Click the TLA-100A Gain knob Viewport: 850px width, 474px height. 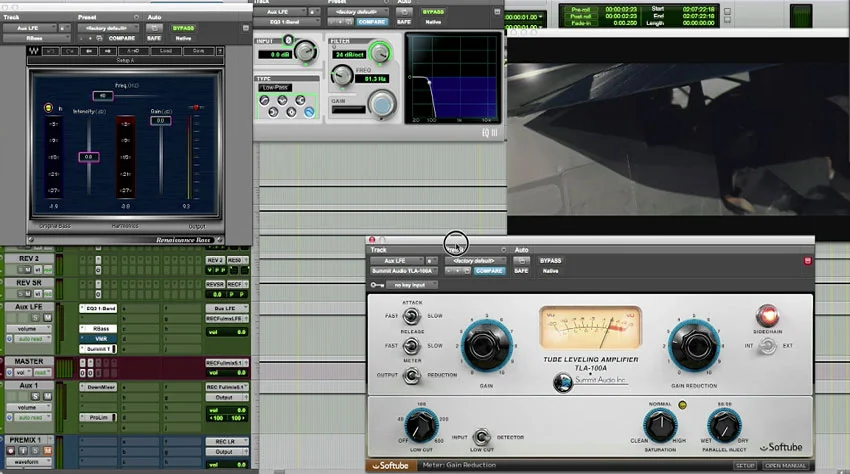pyautogui.click(x=486, y=345)
